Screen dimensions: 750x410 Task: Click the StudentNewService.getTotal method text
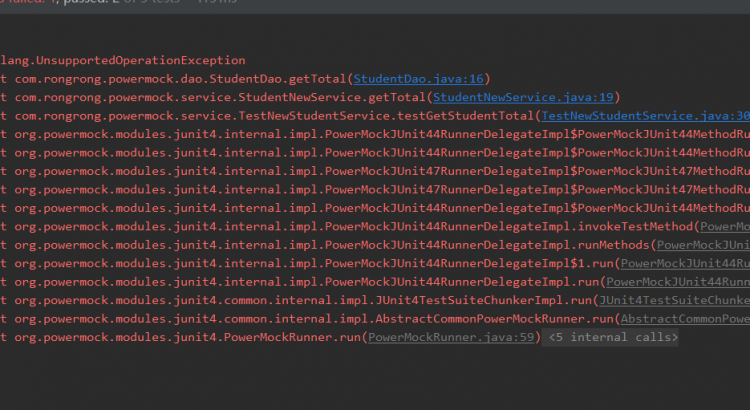point(330,97)
